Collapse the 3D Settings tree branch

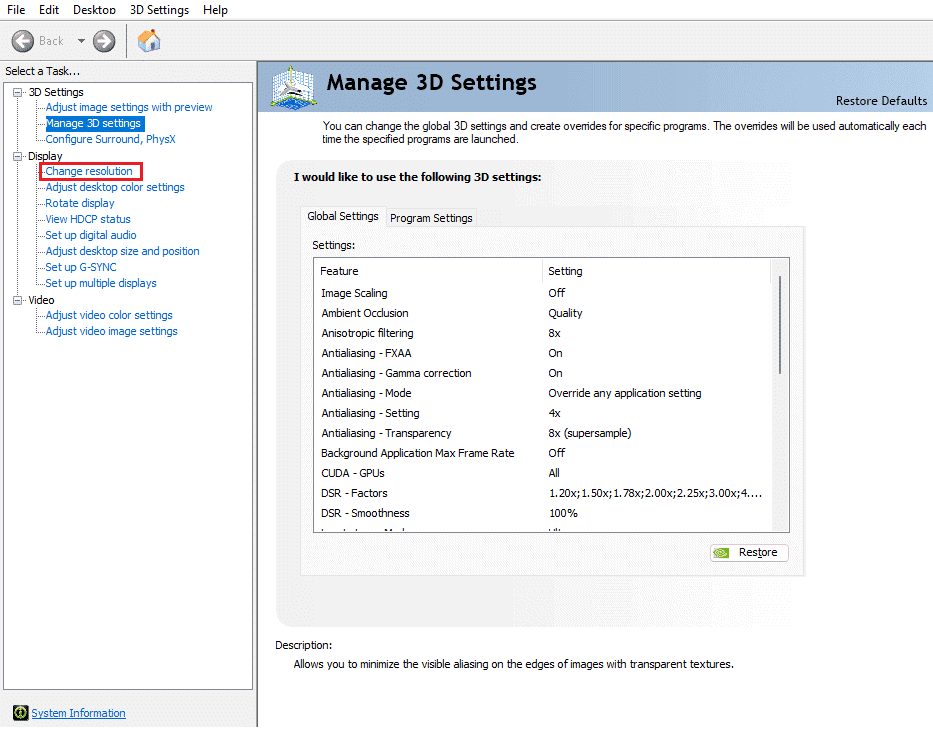(x=16, y=92)
